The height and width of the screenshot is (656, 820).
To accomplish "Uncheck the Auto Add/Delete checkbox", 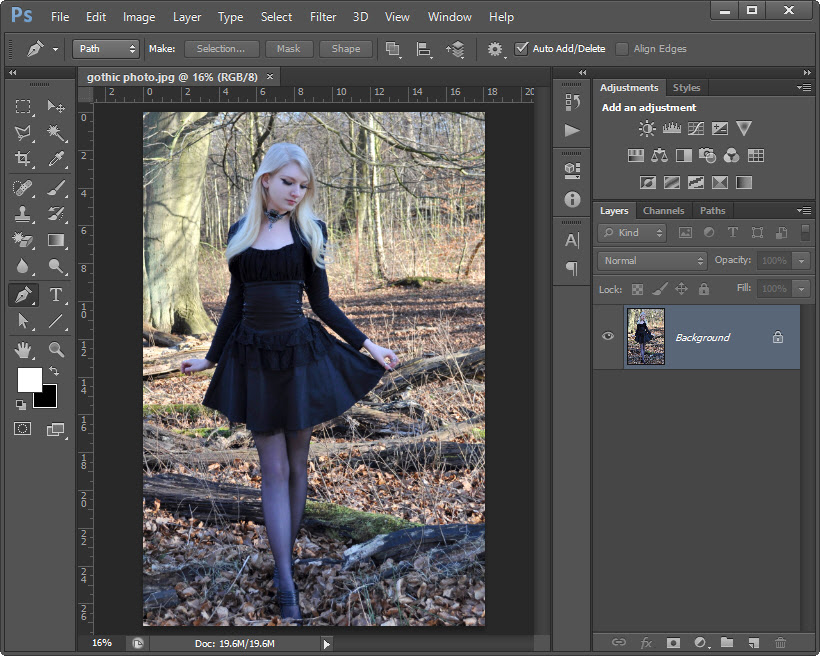I will (x=522, y=48).
